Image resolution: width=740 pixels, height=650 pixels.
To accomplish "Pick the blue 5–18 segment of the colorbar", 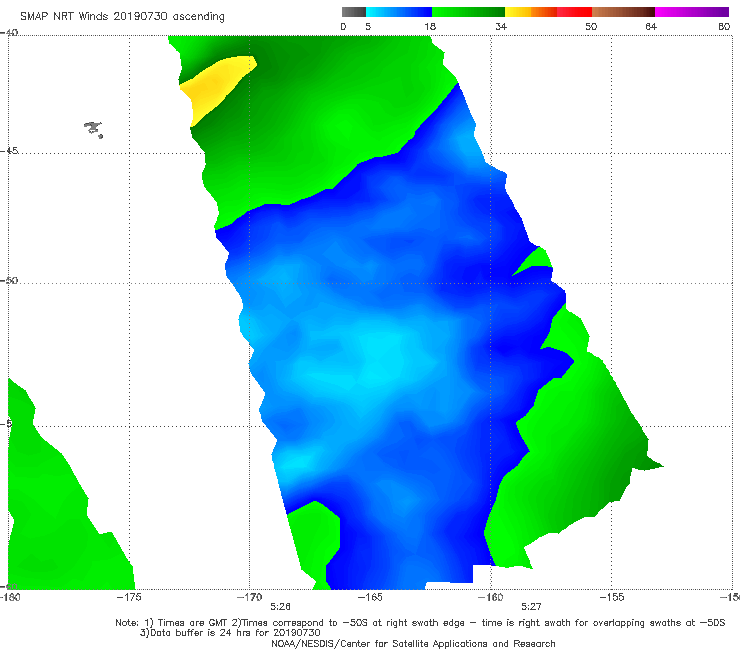I will pyautogui.click(x=399, y=12).
